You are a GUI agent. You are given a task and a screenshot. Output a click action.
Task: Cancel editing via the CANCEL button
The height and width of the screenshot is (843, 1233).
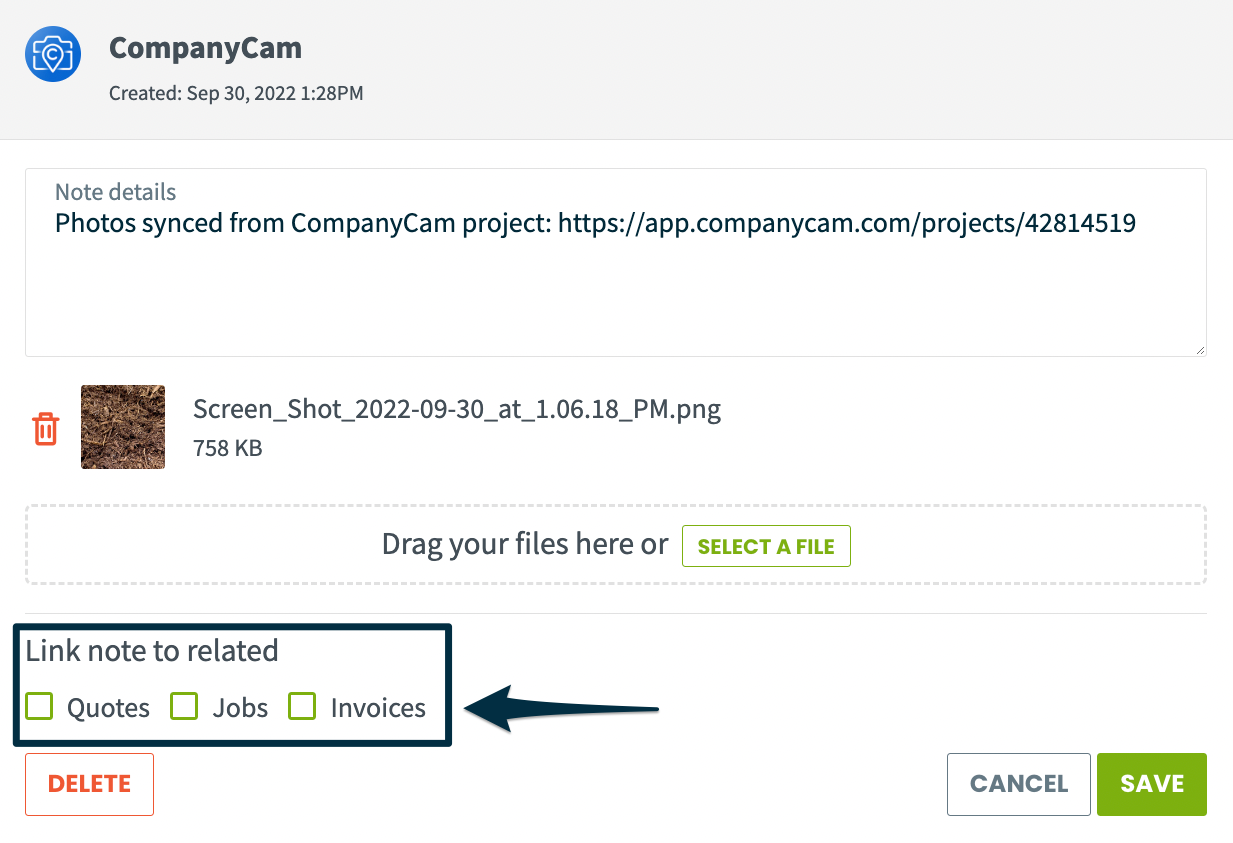click(1019, 784)
